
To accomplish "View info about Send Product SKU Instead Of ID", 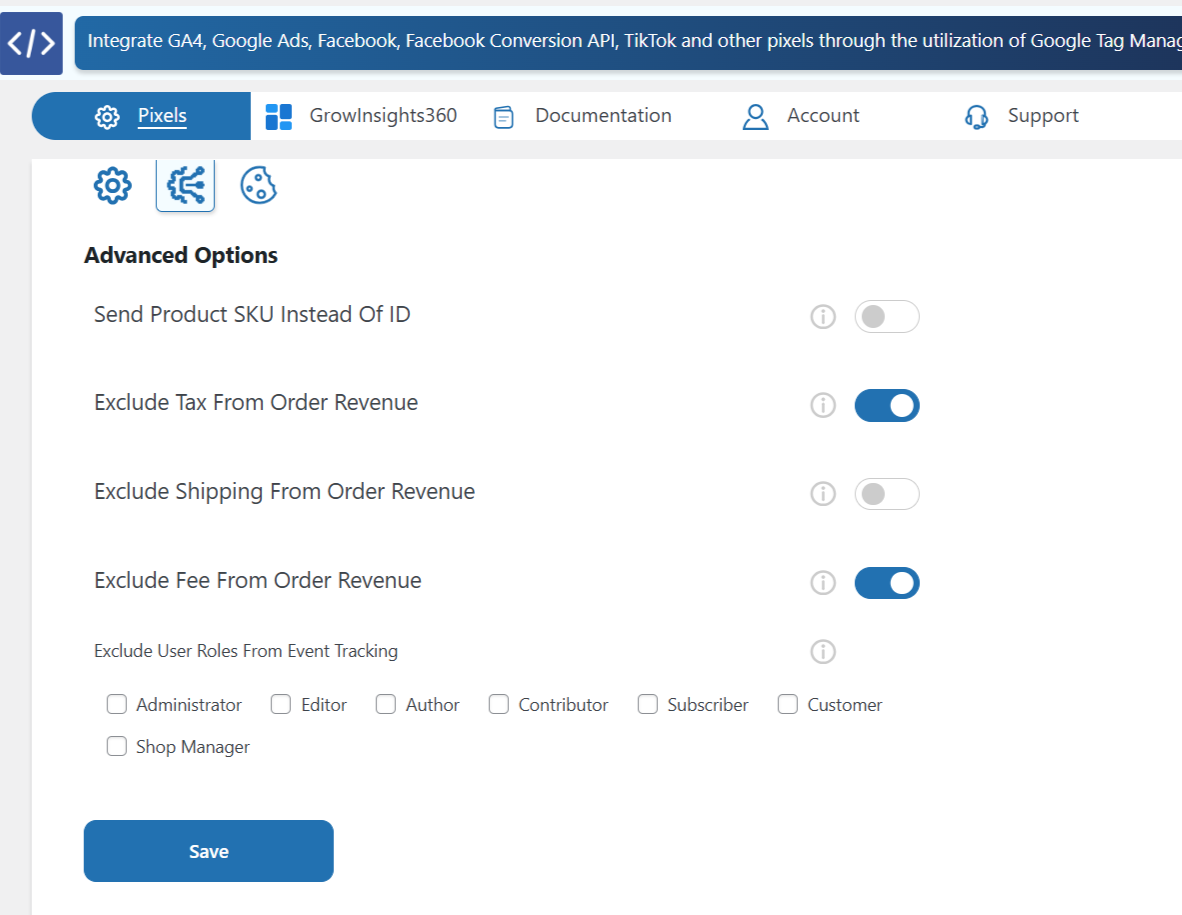I will pyautogui.click(x=823, y=316).
